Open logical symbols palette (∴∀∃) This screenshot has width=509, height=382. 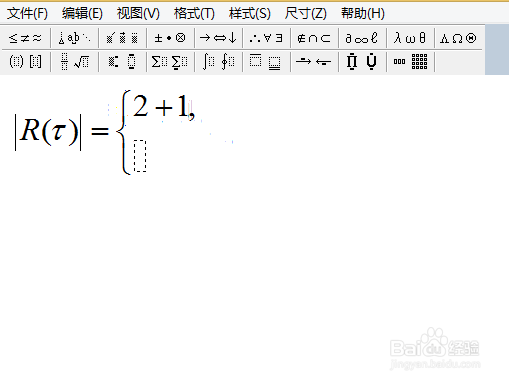click(x=266, y=38)
